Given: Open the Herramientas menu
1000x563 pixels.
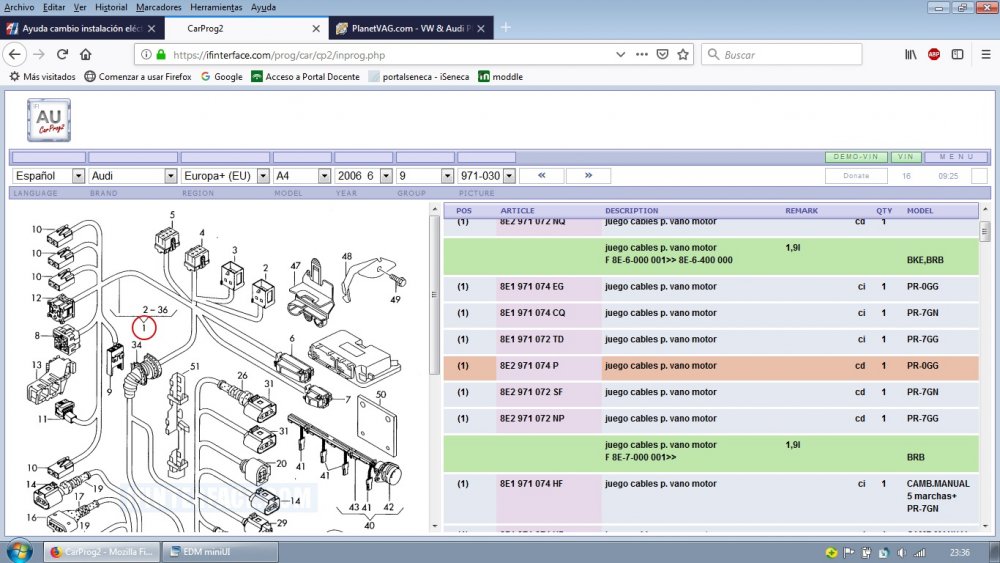Looking at the screenshot, I should pyautogui.click(x=216, y=7).
